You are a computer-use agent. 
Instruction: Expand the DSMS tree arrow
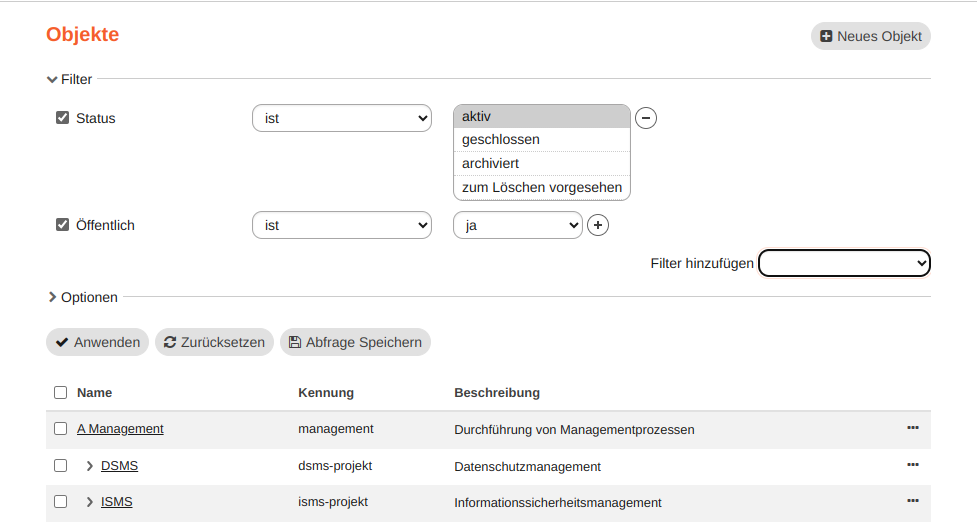pos(89,466)
